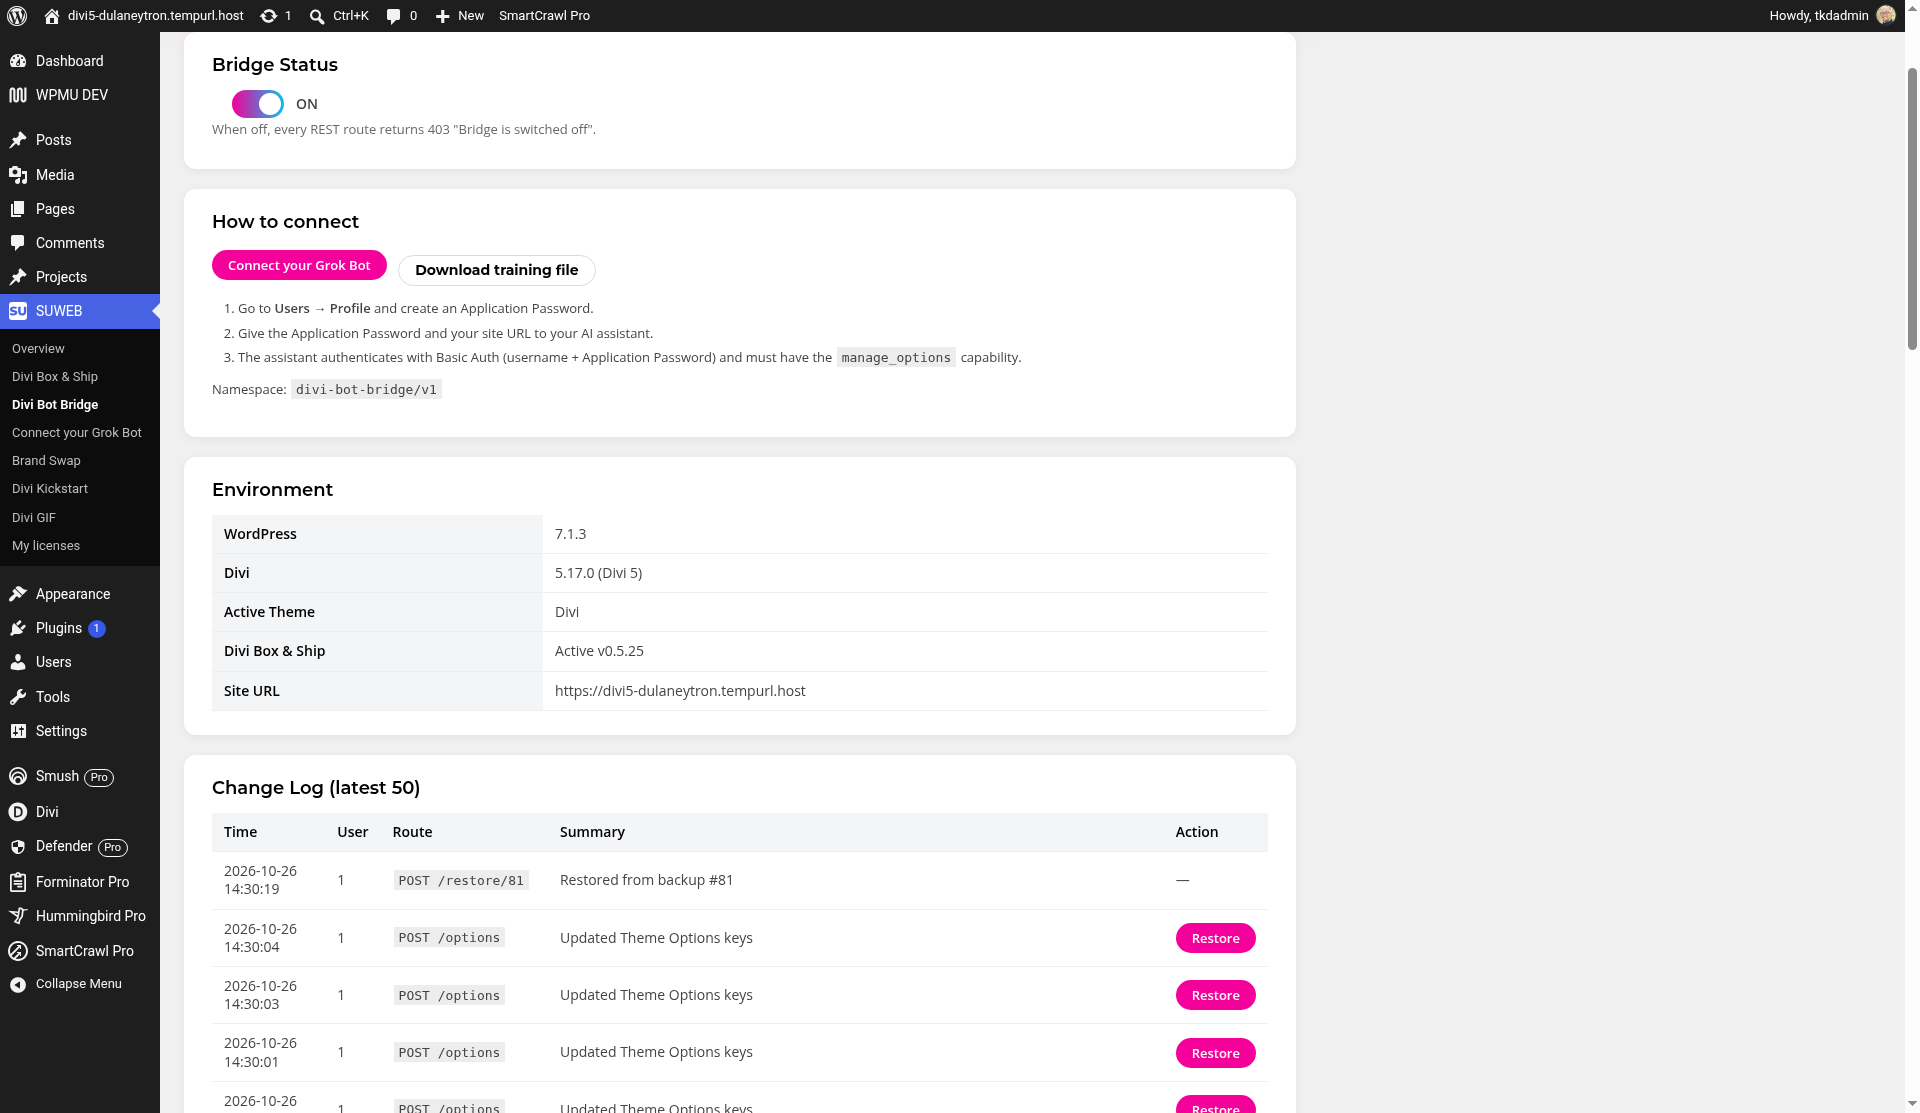This screenshot has height=1113, width=1920.
Task: Open the SmartCrawl Pro sidebar icon
Action: tap(18, 951)
